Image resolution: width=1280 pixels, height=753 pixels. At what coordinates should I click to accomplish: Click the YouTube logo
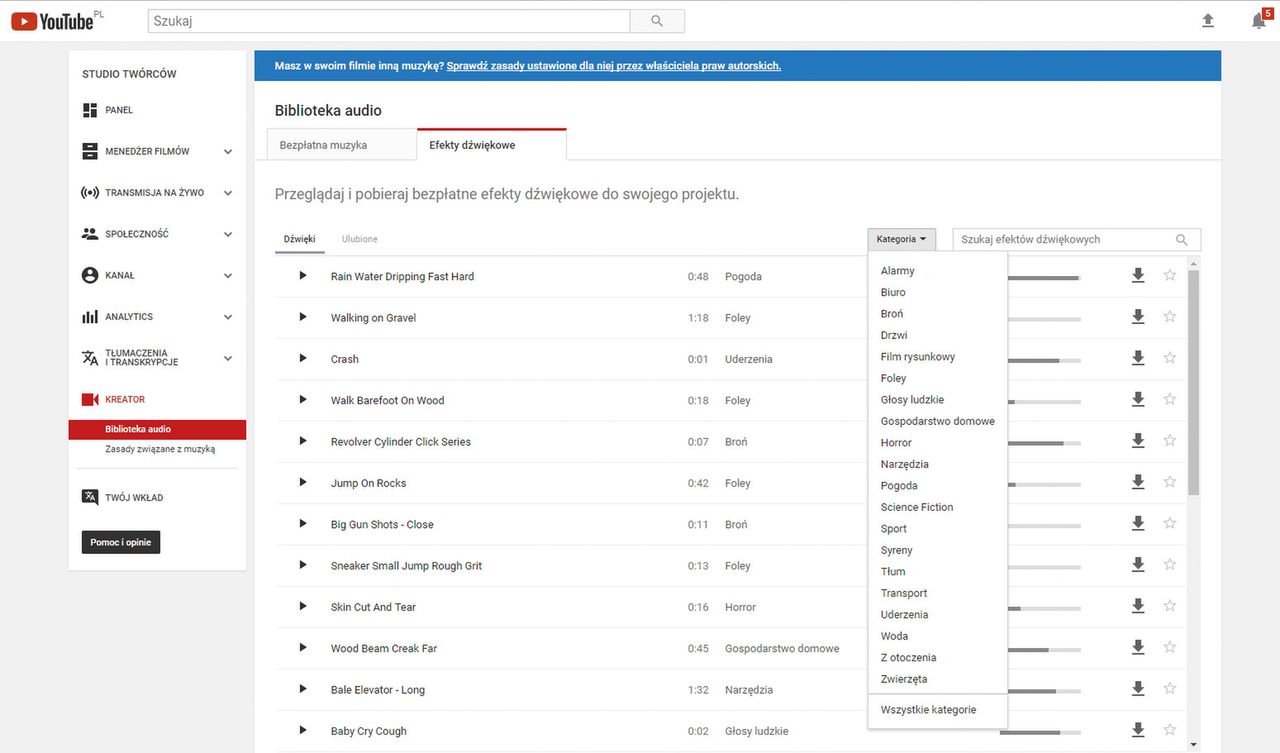click(x=52, y=20)
